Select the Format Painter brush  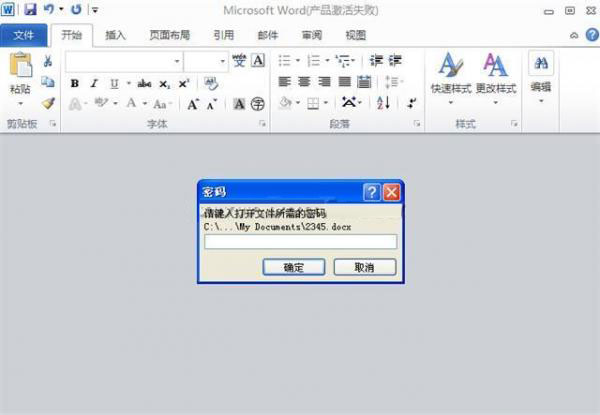pyautogui.click(x=48, y=103)
